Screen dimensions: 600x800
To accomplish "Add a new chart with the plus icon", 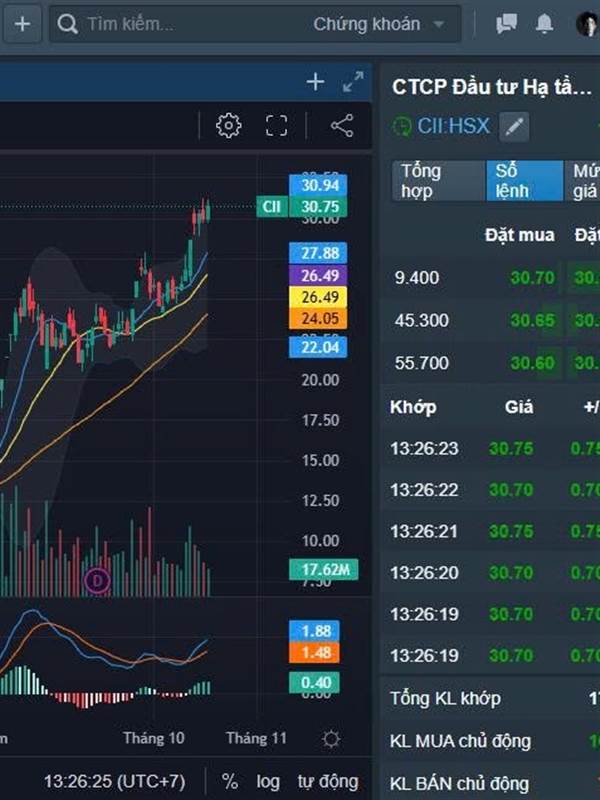I will coord(315,82).
